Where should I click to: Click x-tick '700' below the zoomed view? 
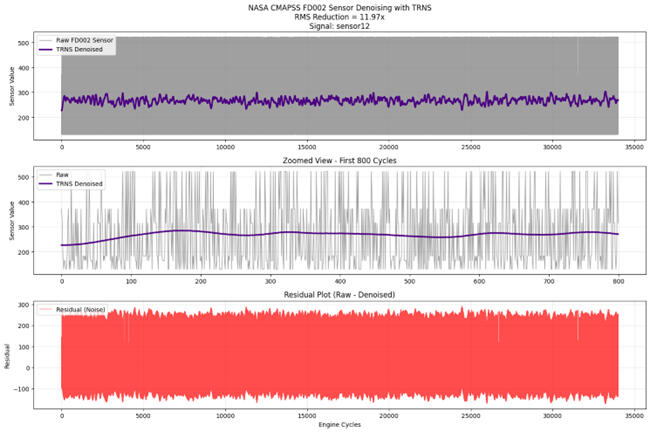(549, 281)
